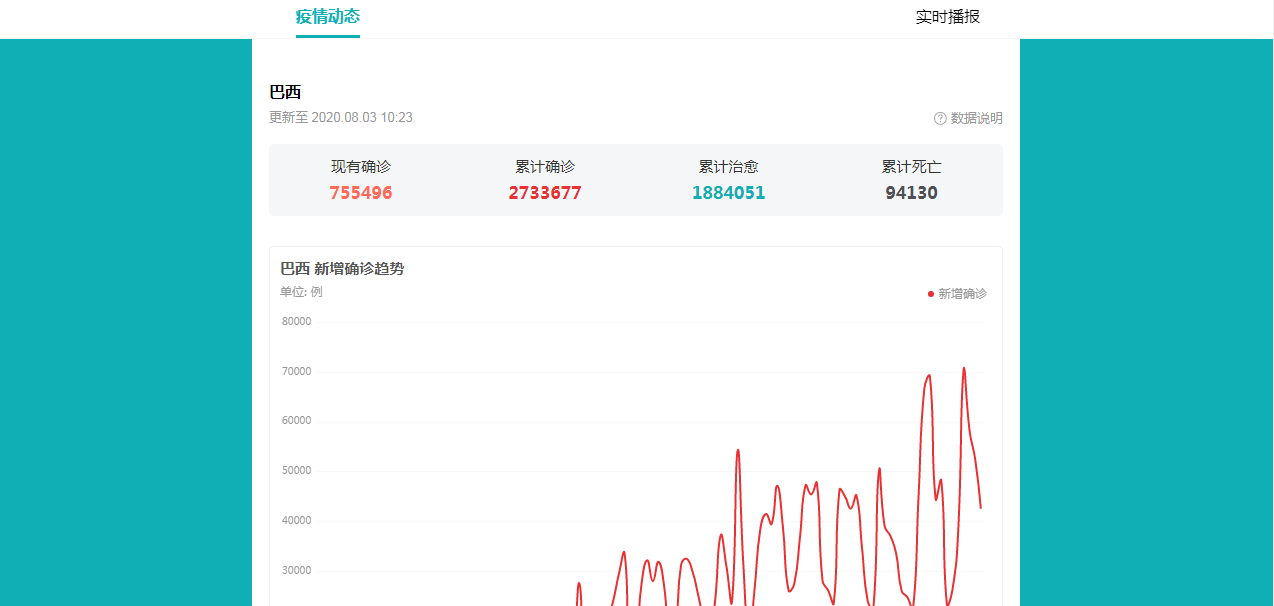Click the chart title 巴西 新增确诊趋势

(342, 269)
